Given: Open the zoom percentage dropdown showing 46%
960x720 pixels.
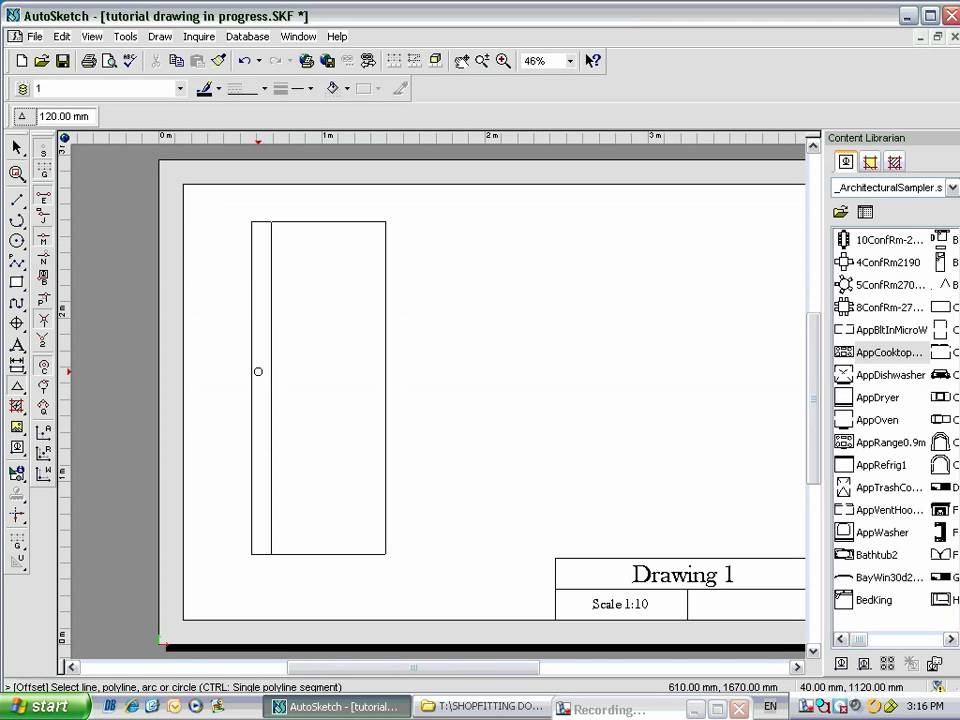Looking at the screenshot, I should click(x=569, y=60).
